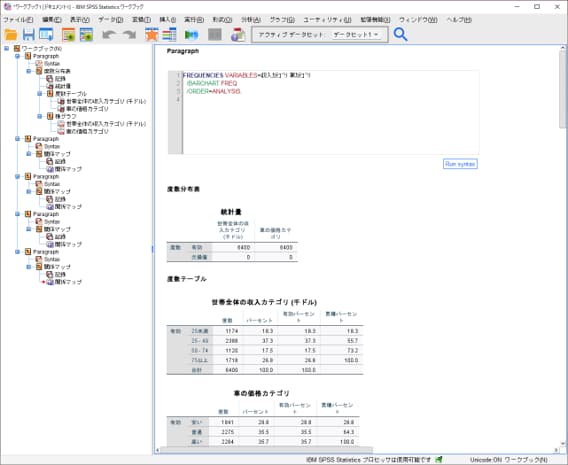This screenshot has height=465, width=568.
Task: Click the 世帯全体の収入カテゴリ (千ドル) table title
Action: coord(264,302)
